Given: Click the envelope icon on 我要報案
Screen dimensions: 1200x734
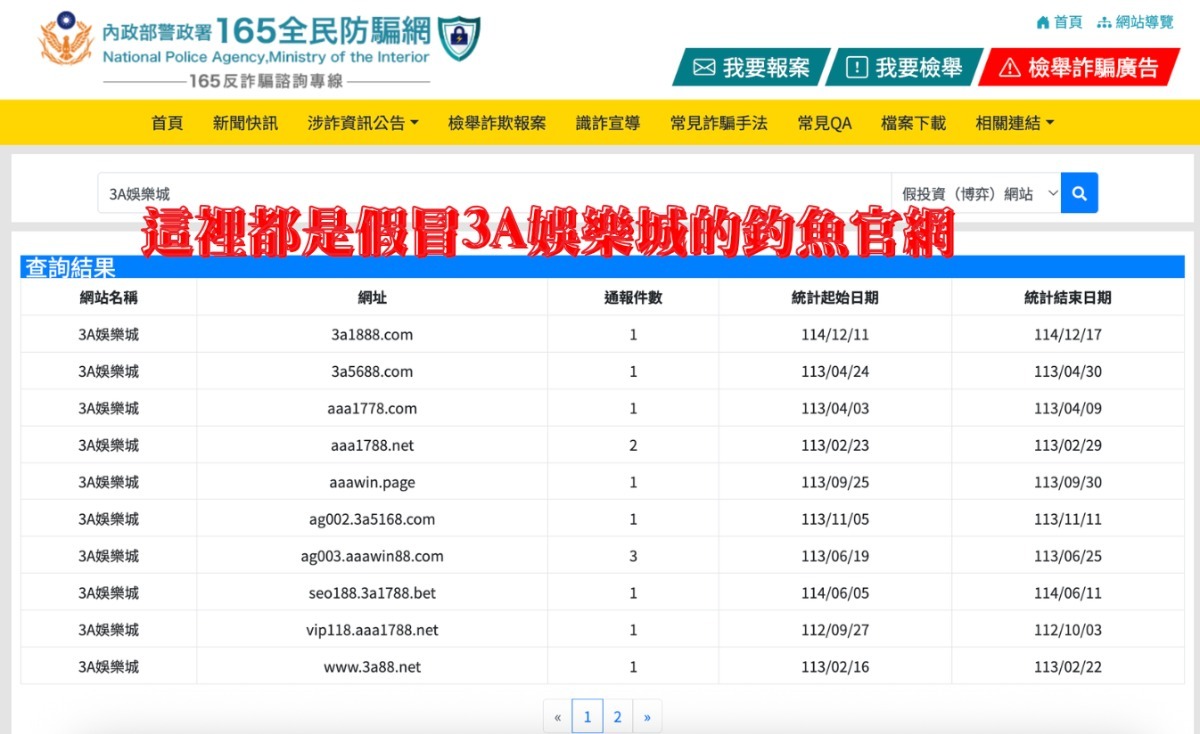Looking at the screenshot, I should pos(703,69).
